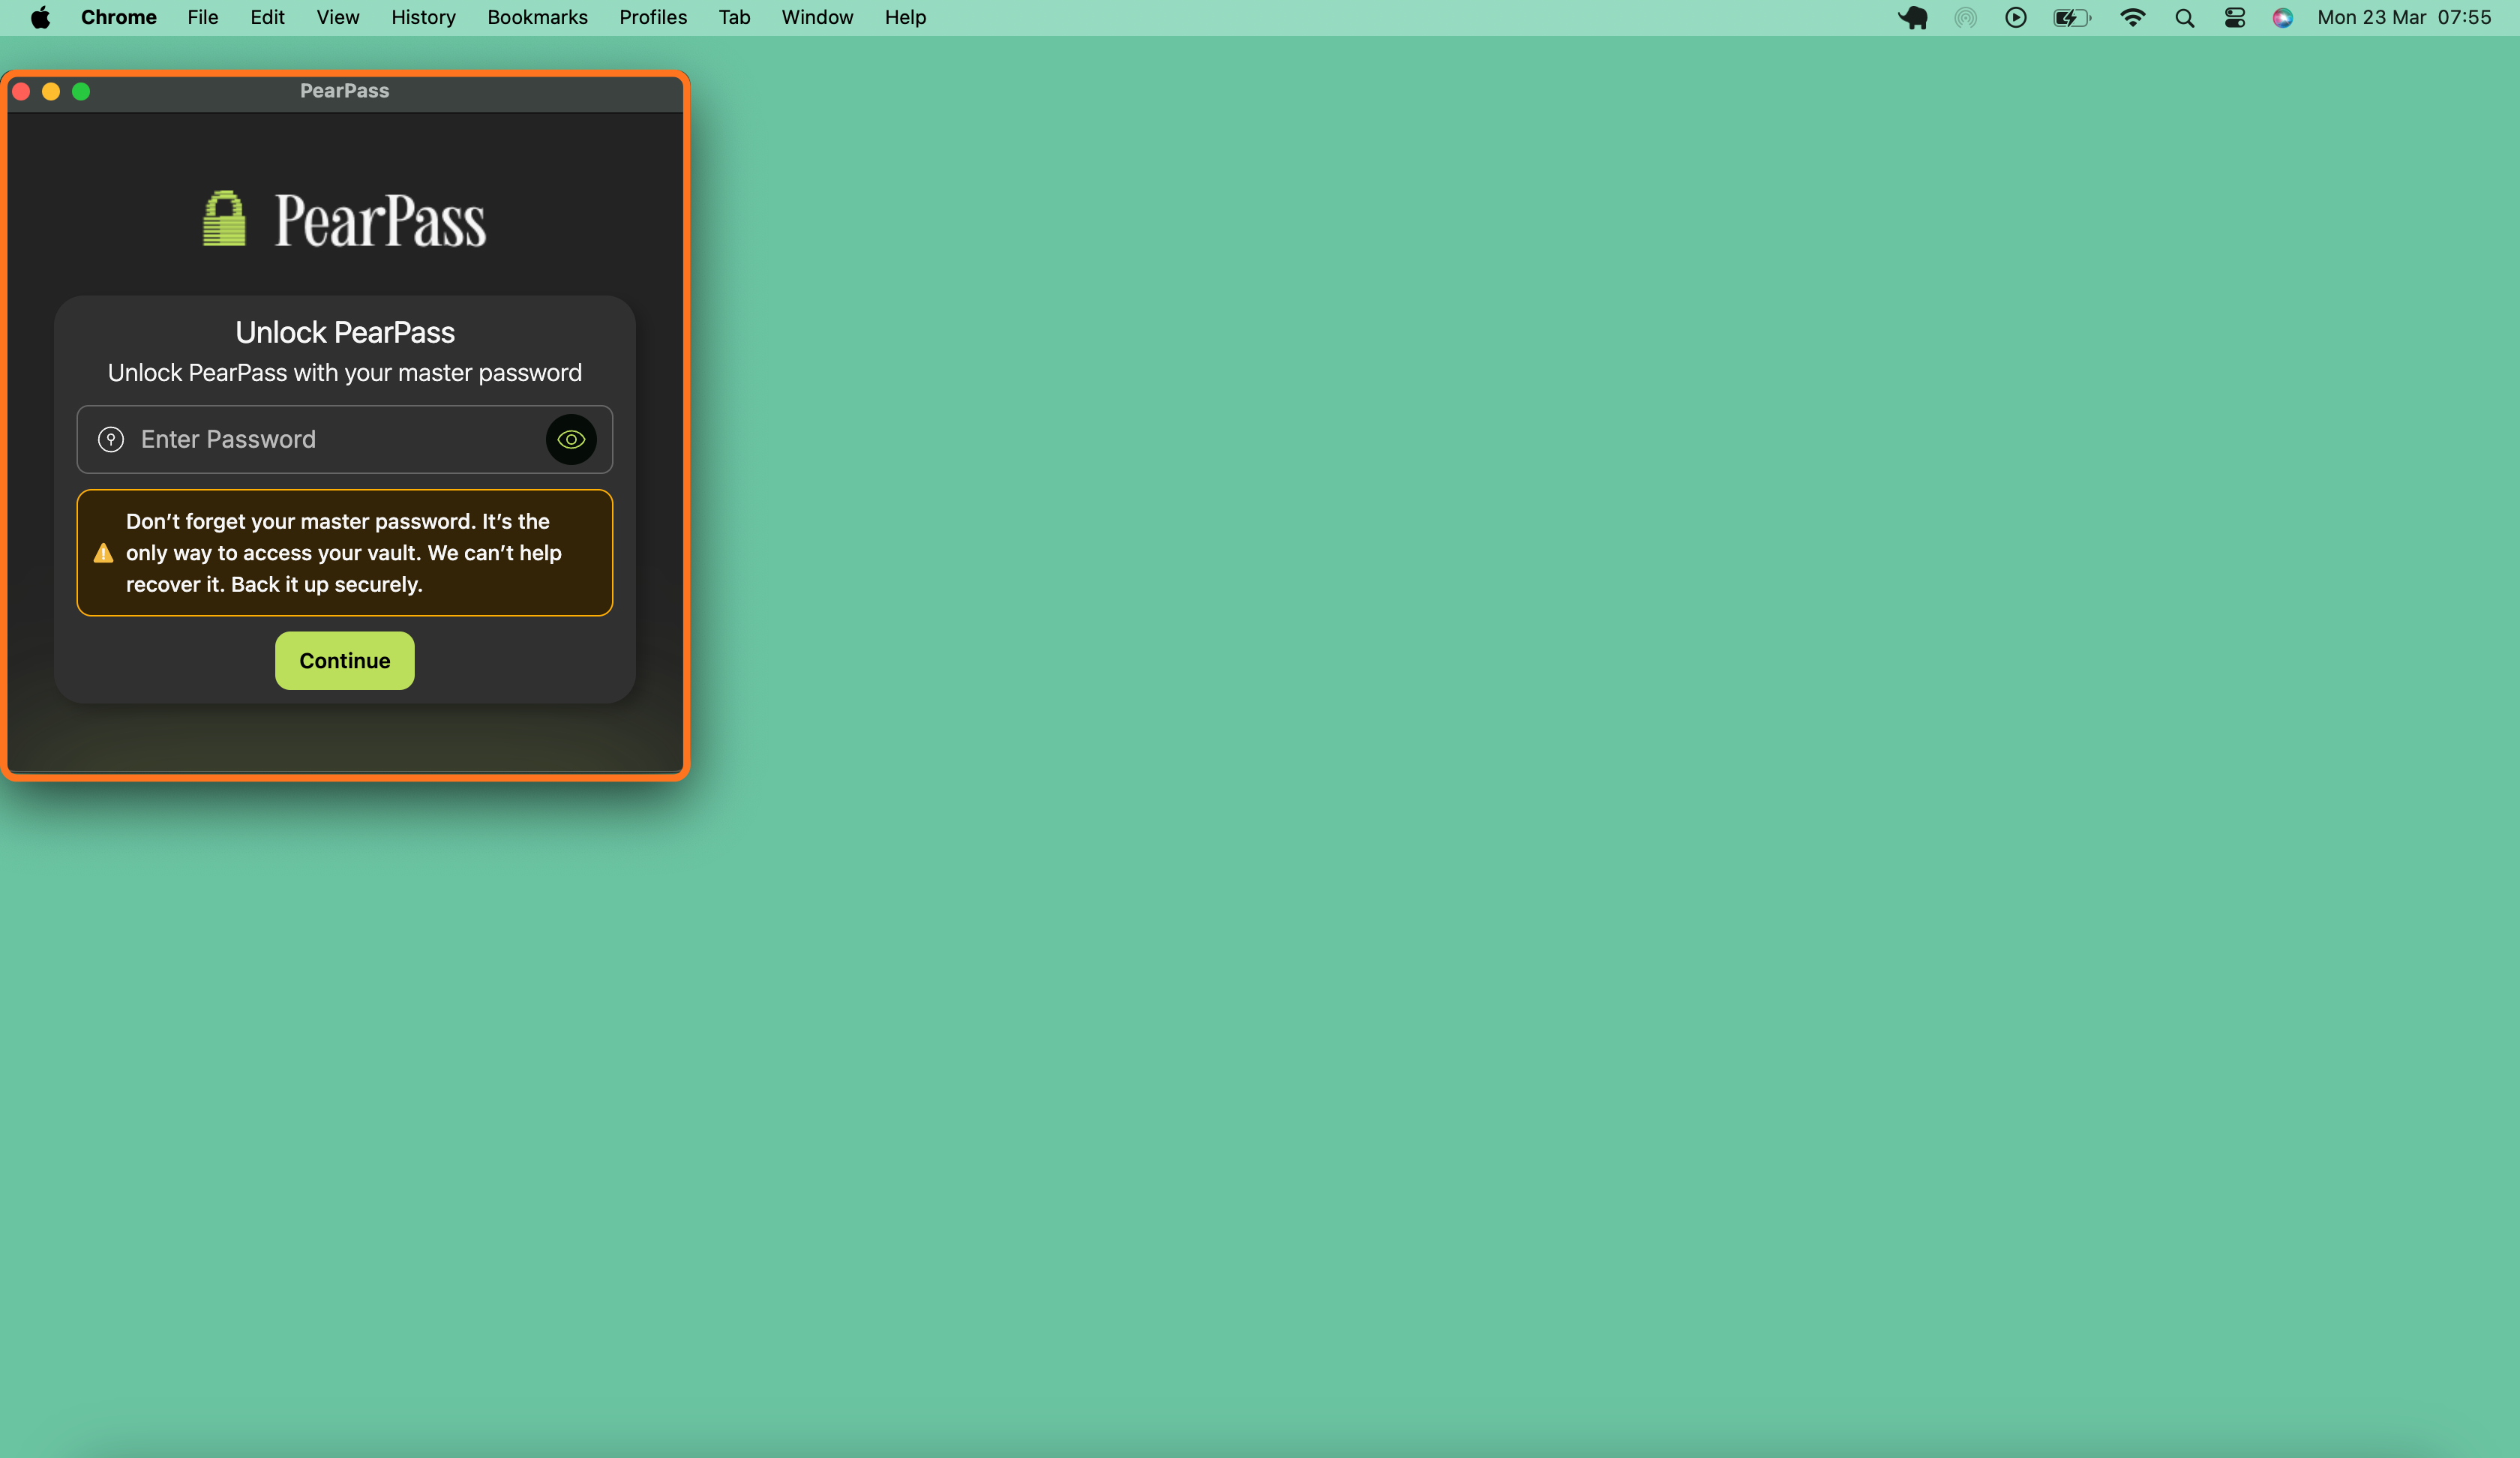This screenshot has width=2520, height=1458.
Task: Open the Chrome menu in the menu bar
Action: pos(118,17)
